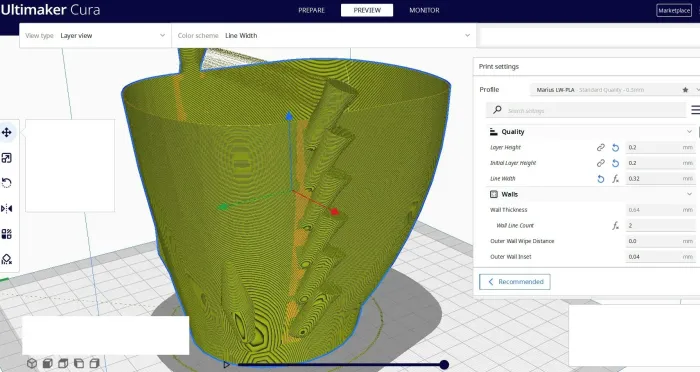Select the Scale tool icon

pyautogui.click(x=7, y=158)
